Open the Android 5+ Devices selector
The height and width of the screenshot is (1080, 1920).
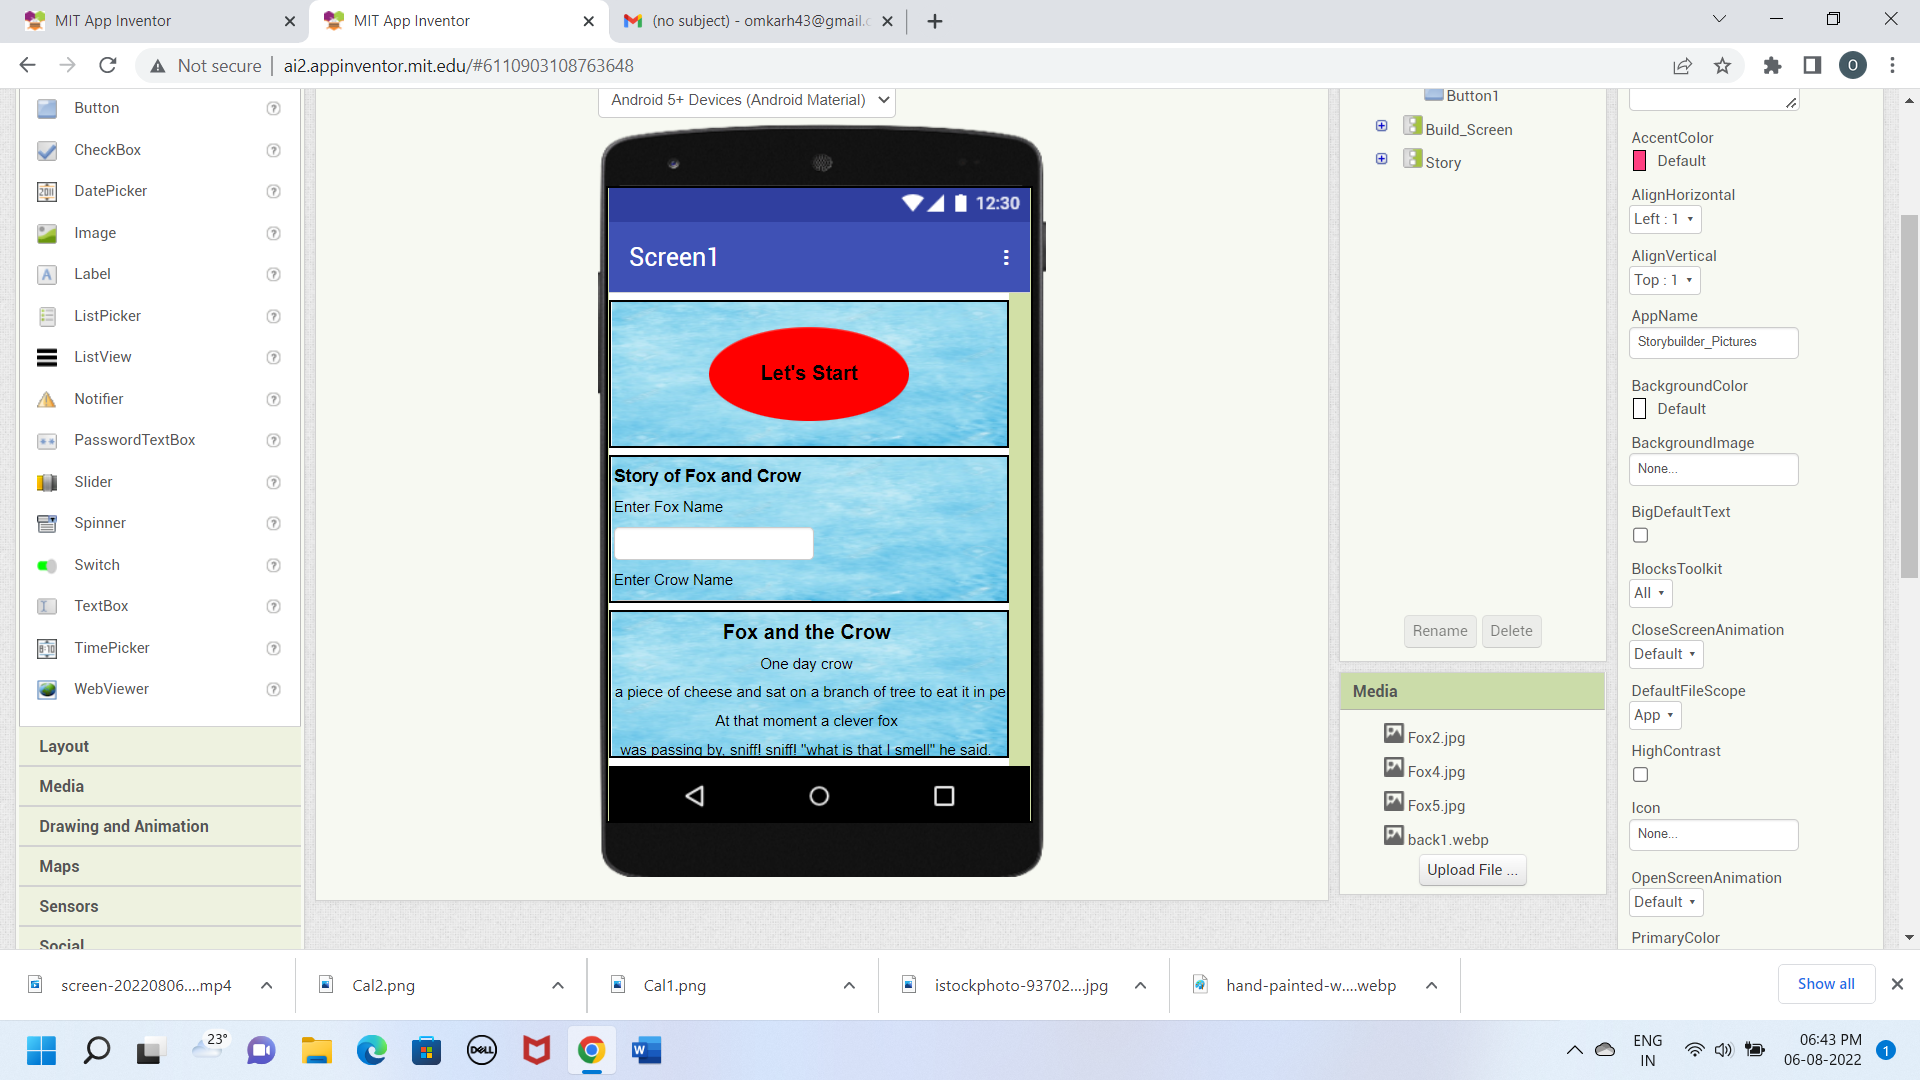pos(746,100)
